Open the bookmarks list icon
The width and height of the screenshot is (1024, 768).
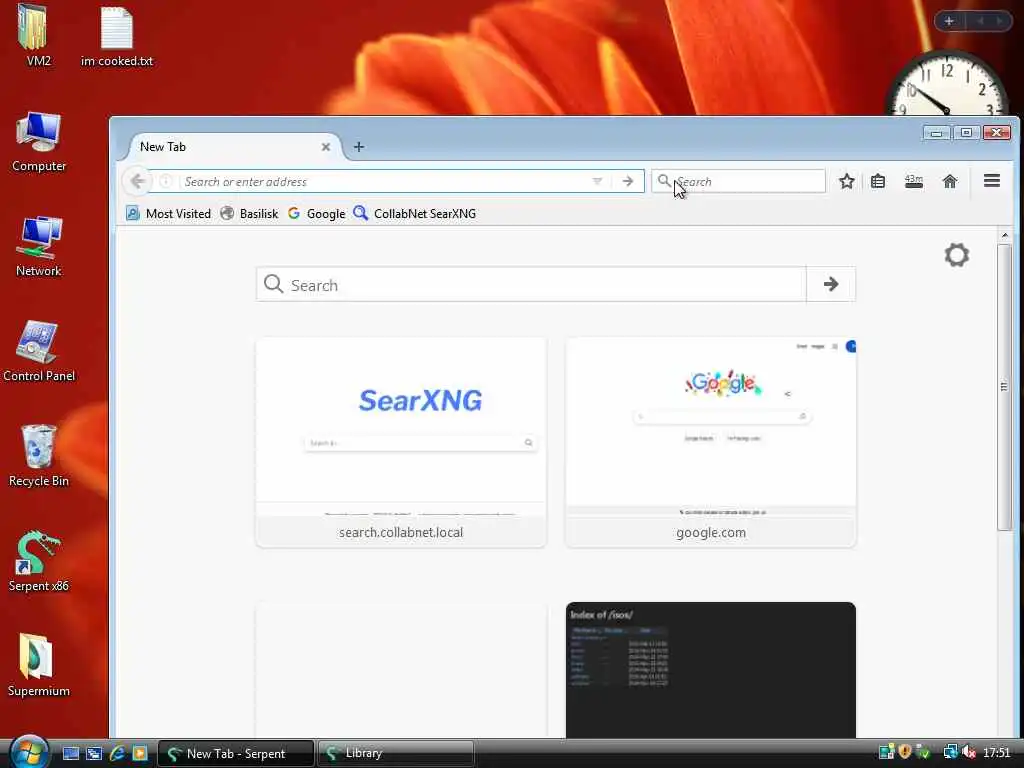tap(878, 181)
